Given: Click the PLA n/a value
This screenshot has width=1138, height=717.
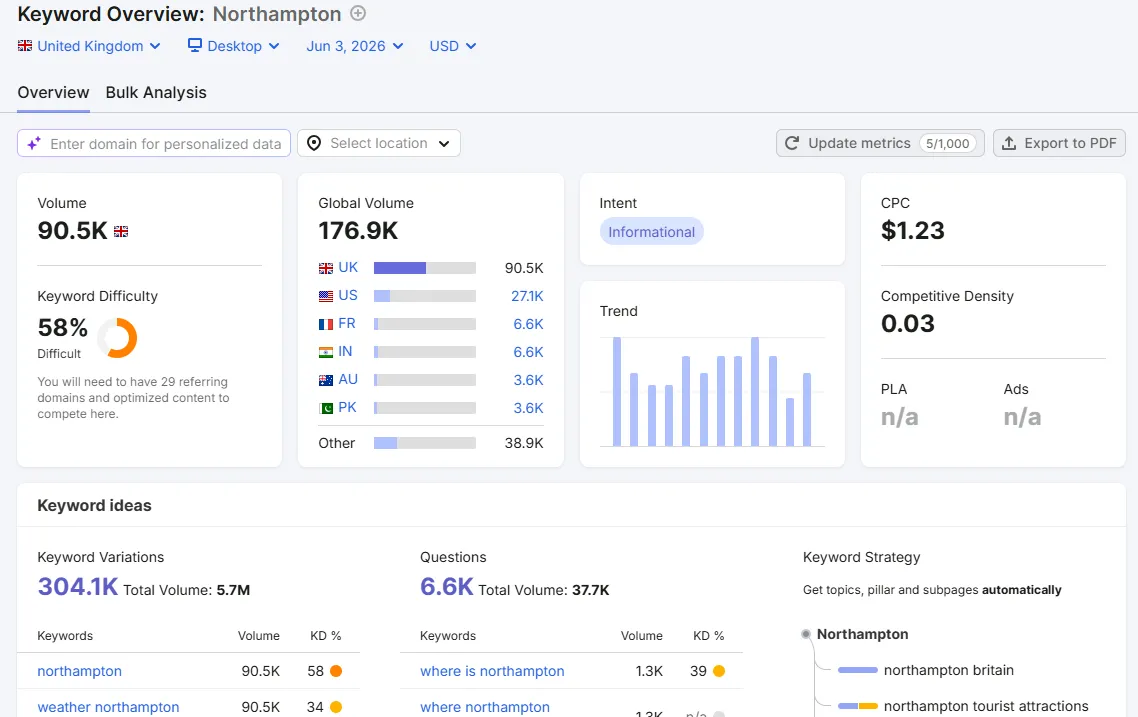Looking at the screenshot, I should 899,417.
